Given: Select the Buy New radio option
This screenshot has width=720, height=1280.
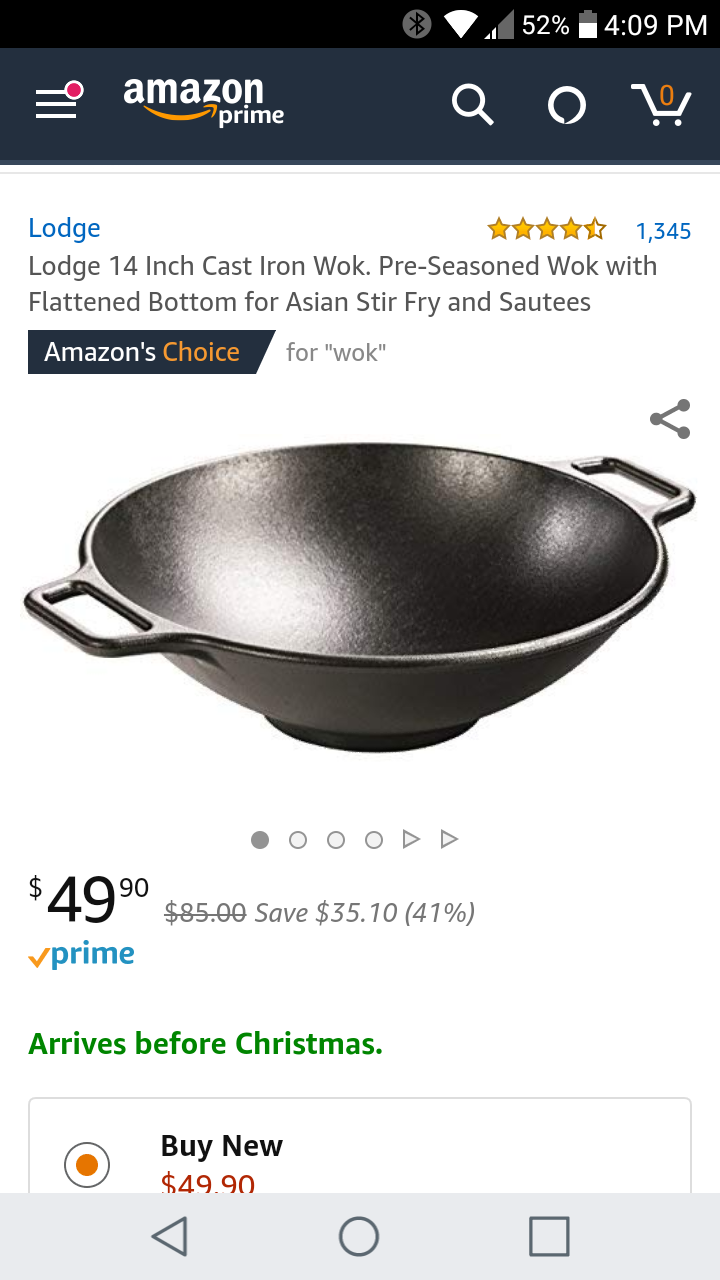Looking at the screenshot, I should pos(87,1165).
